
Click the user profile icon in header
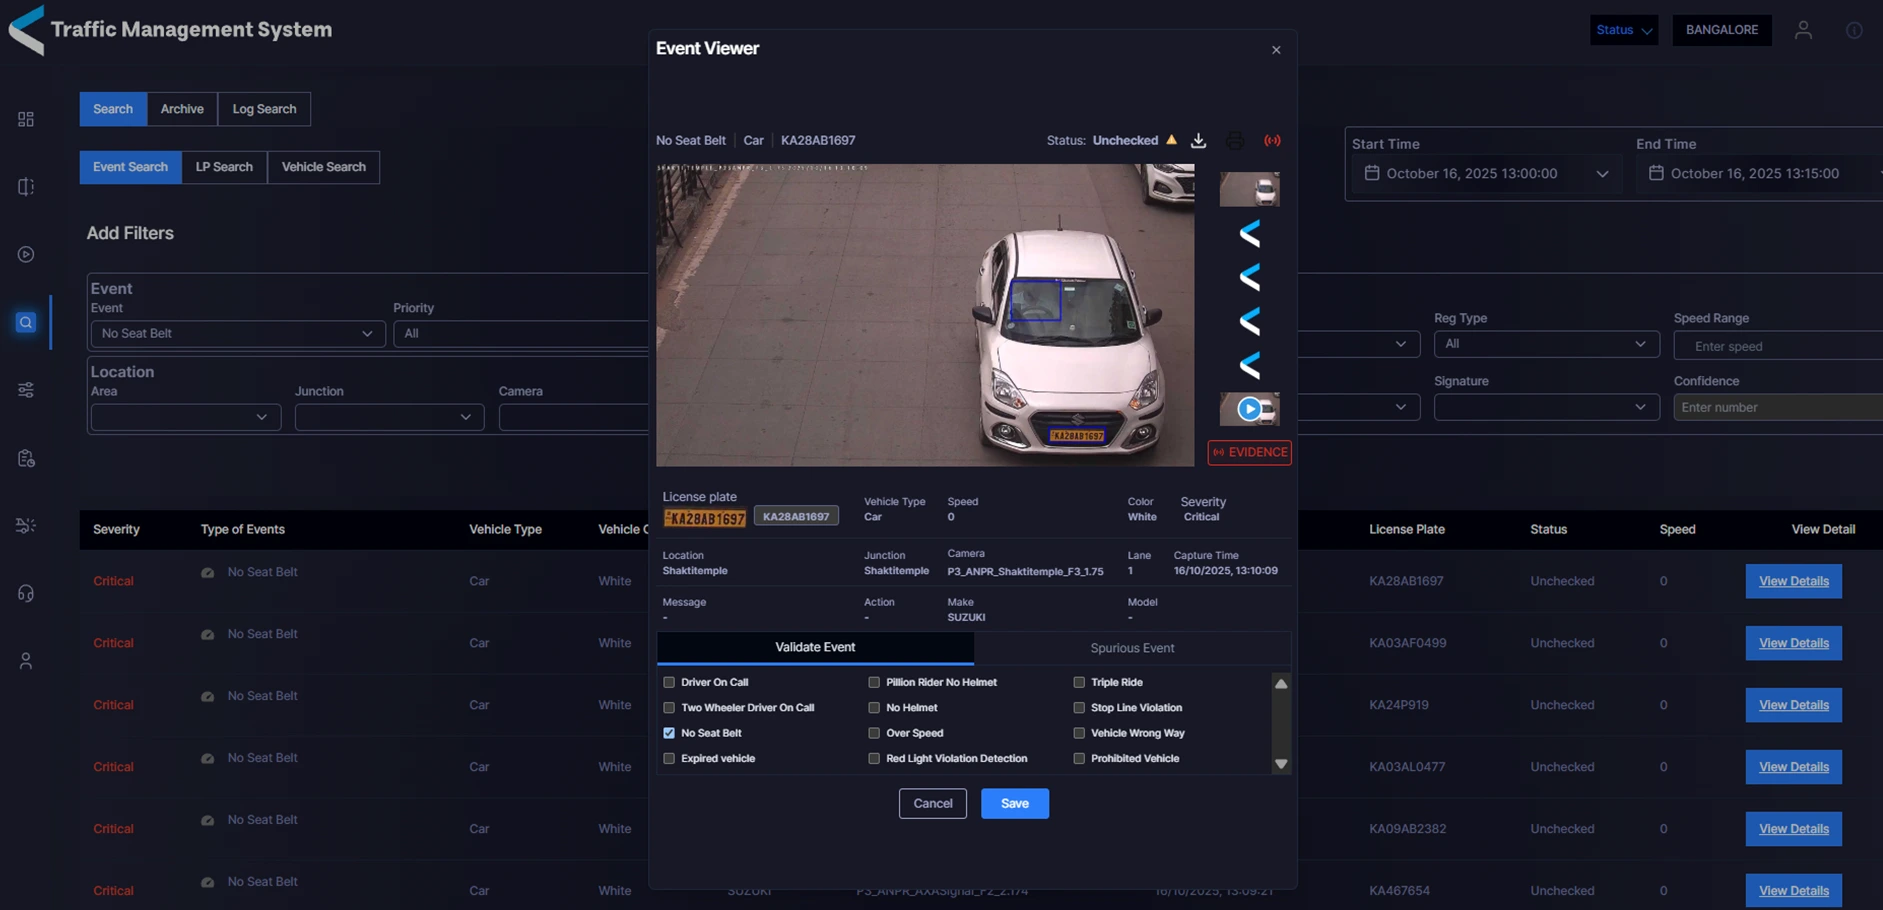coord(1803,30)
